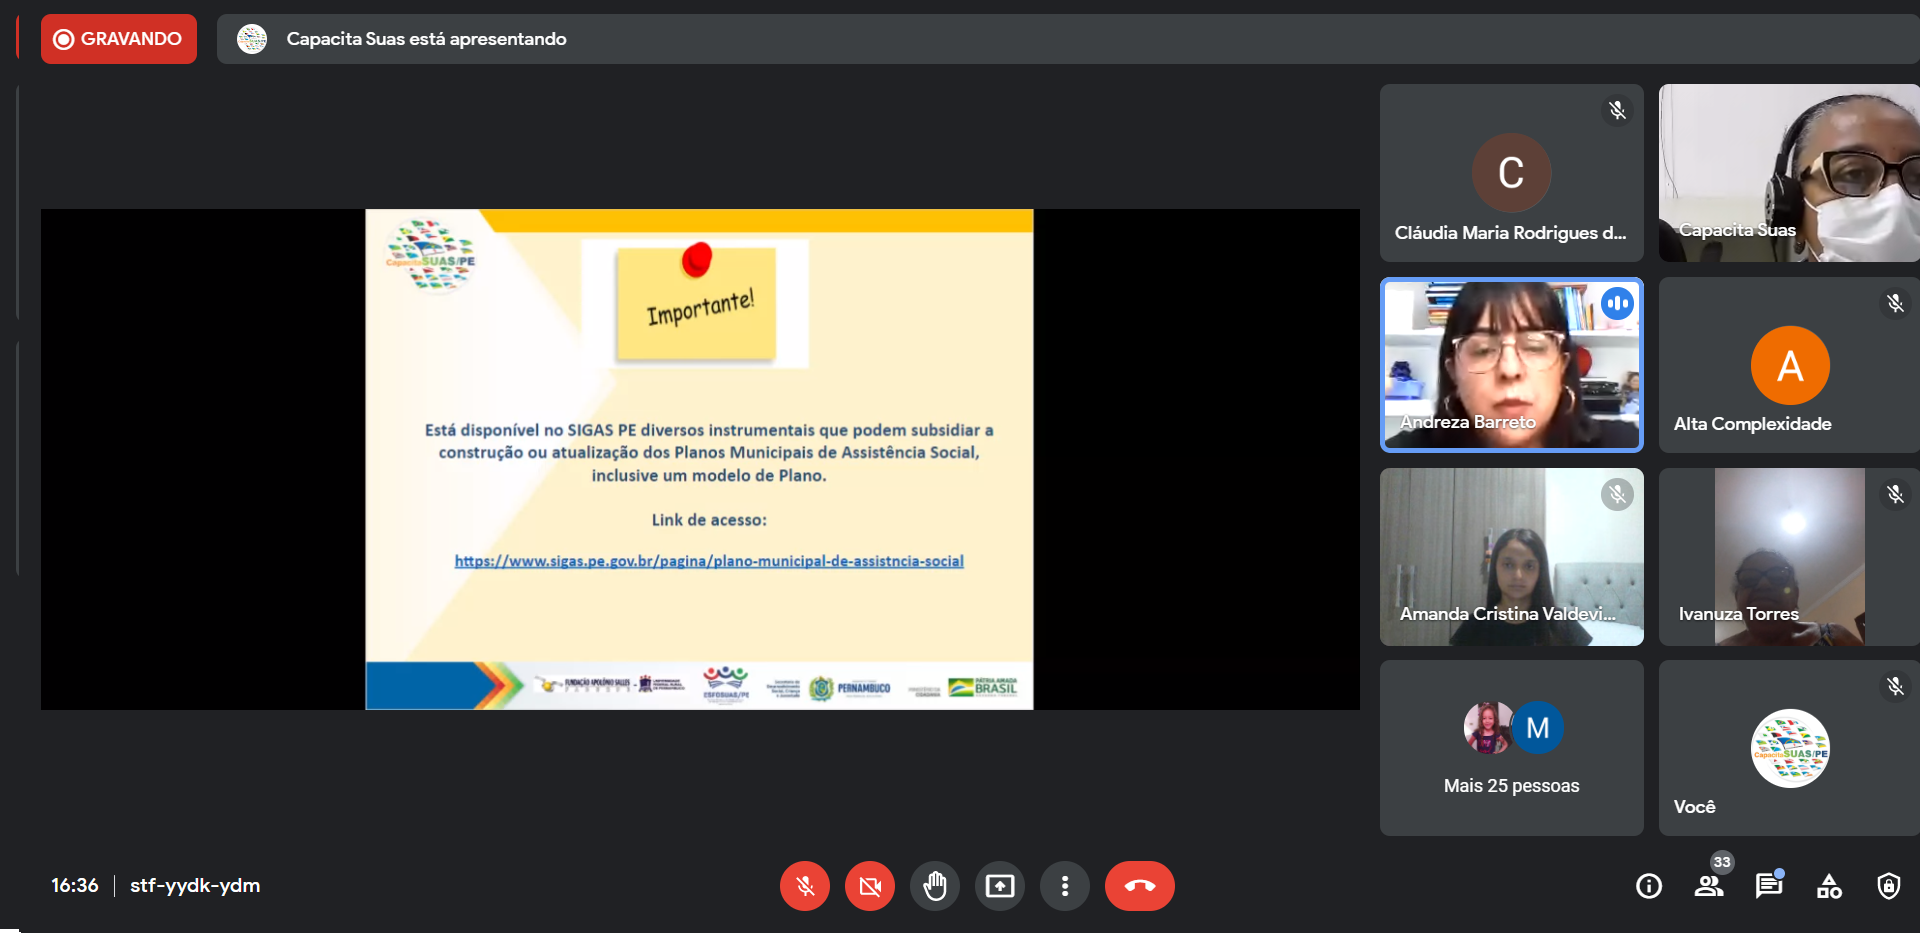The height and width of the screenshot is (933, 1920).
Task: Click the present screen icon
Action: (x=1000, y=886)
